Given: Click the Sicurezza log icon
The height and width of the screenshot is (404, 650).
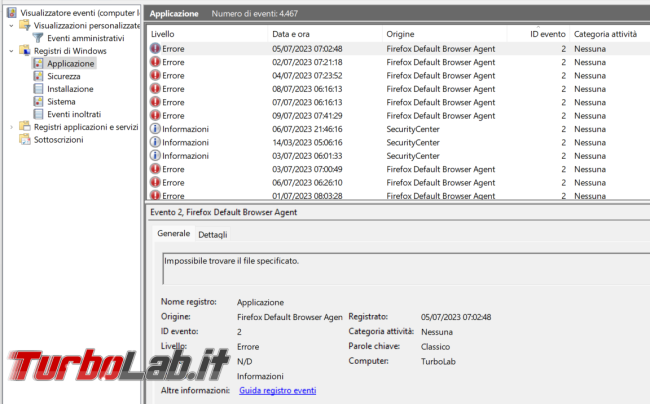Looking at the screenshot, I should [38, 76].
